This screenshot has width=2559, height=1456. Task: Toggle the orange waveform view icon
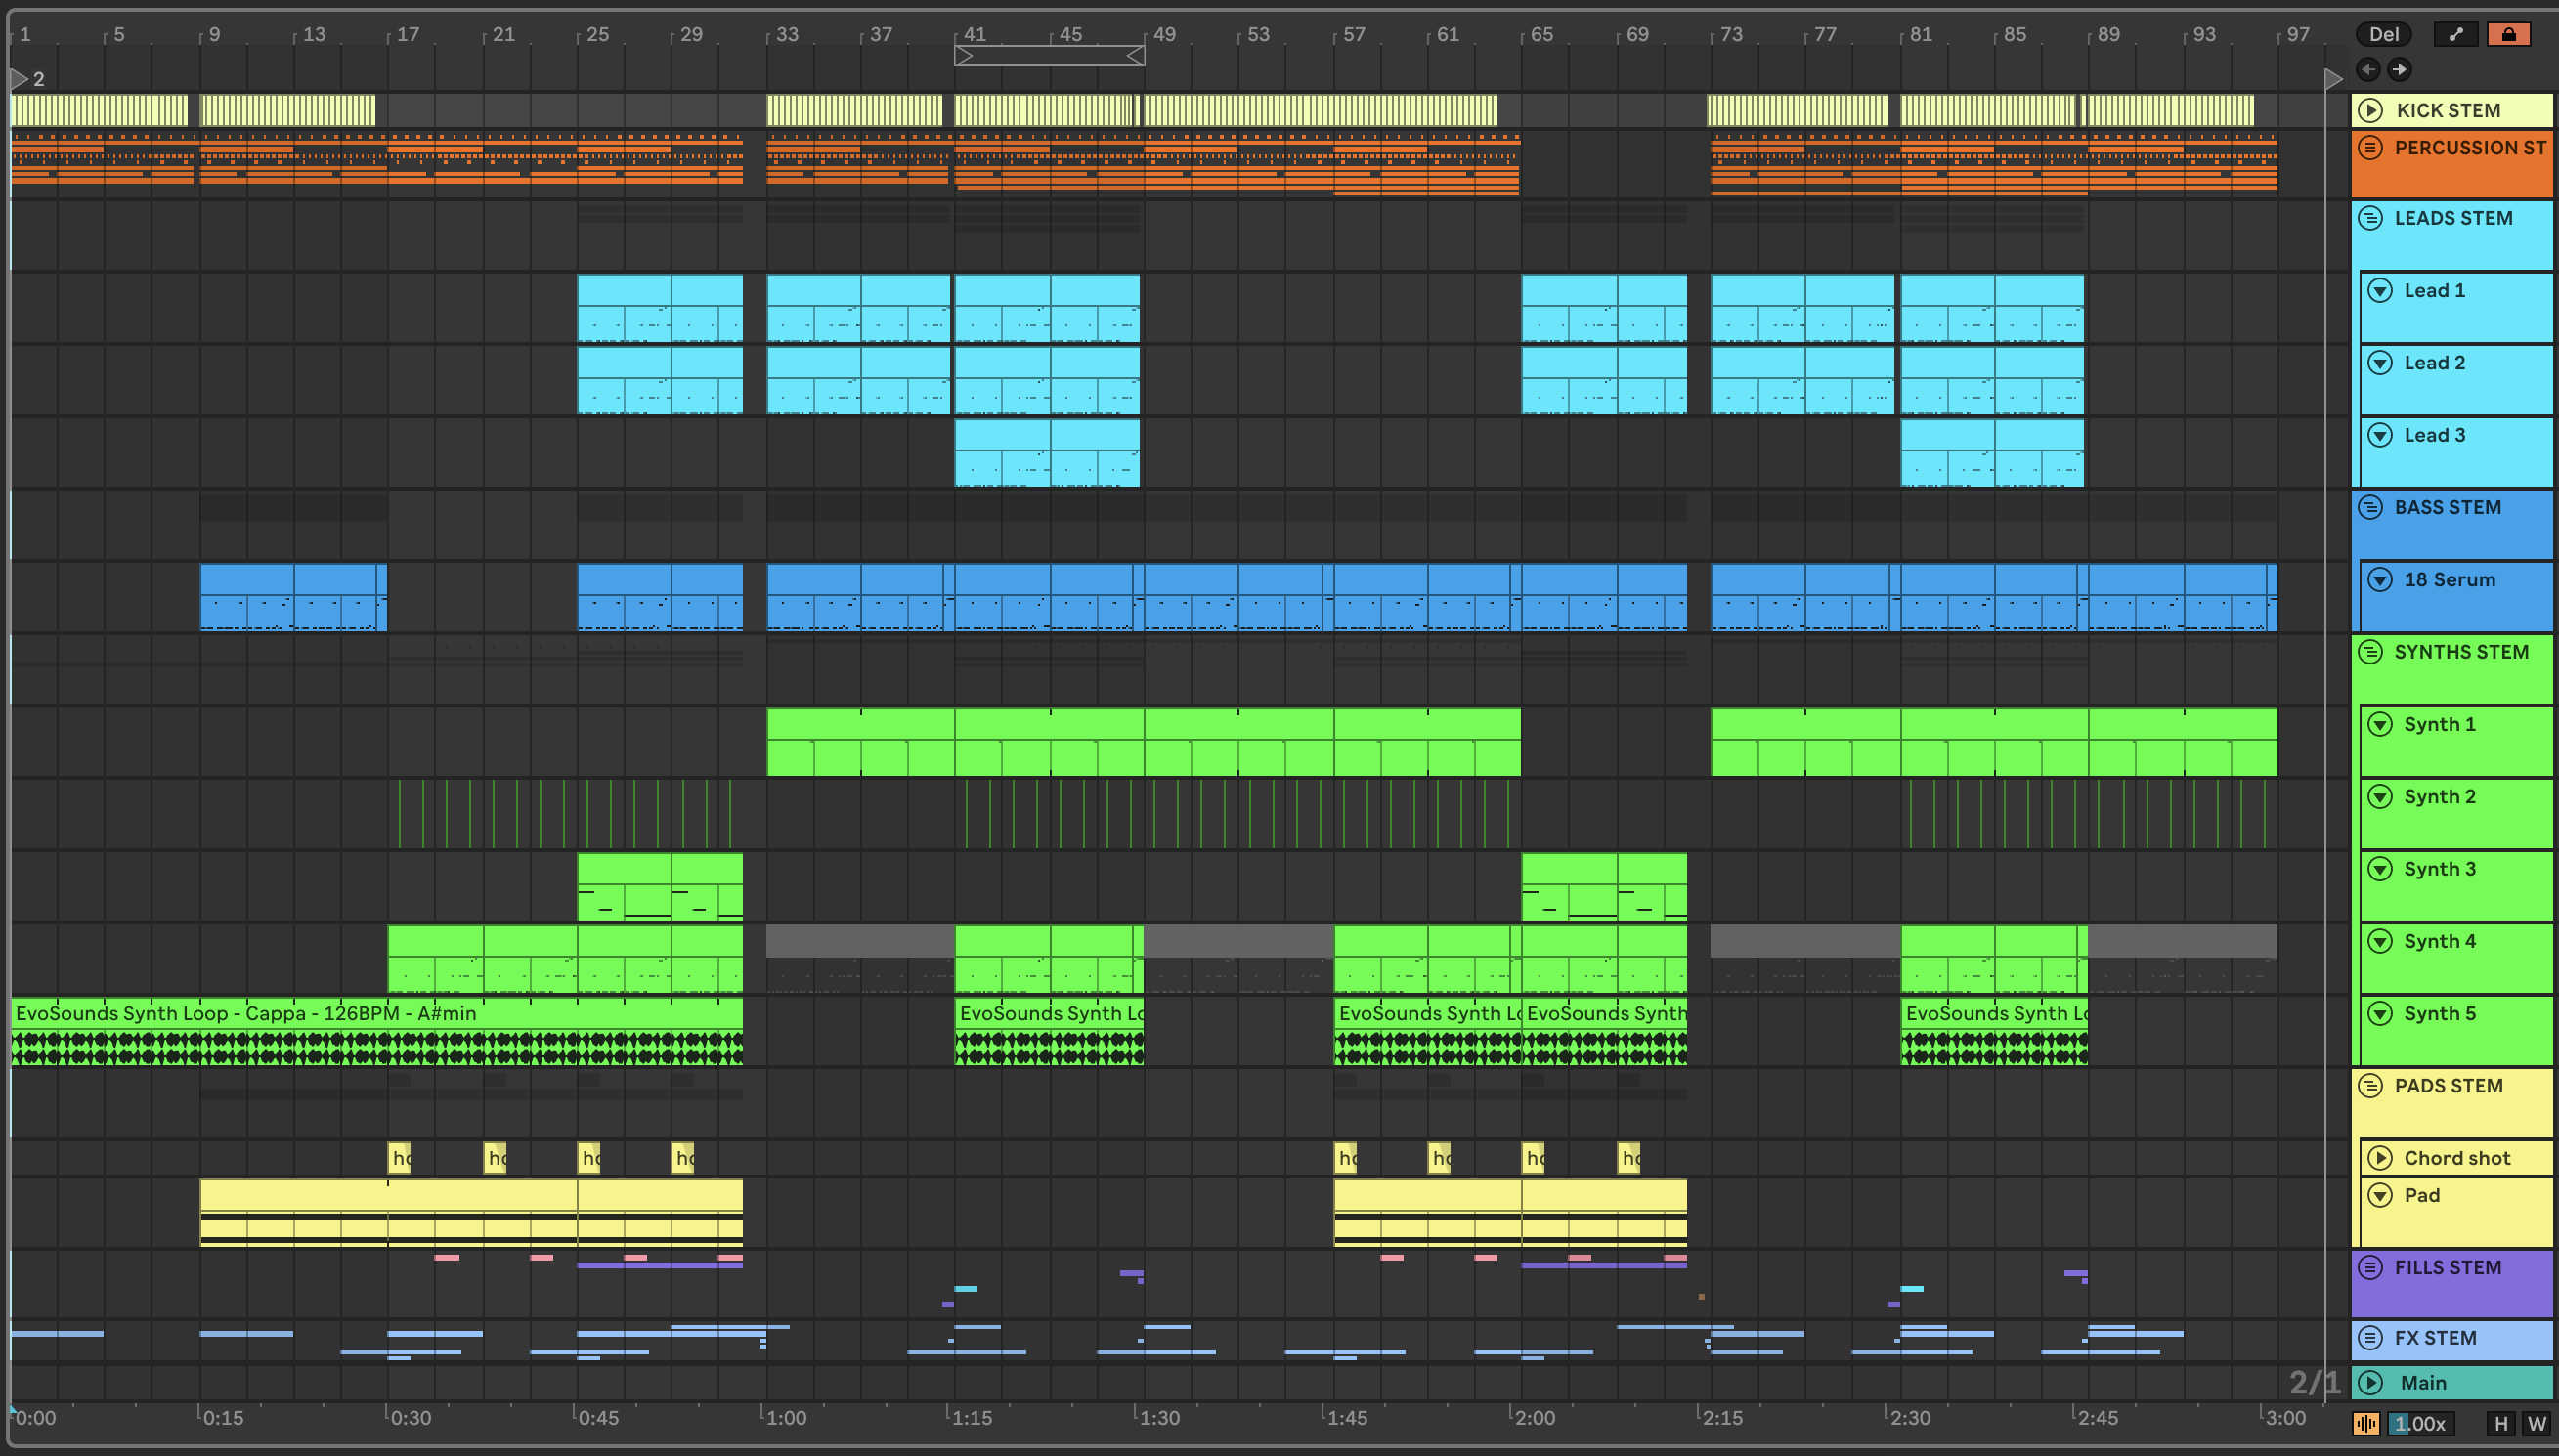(2366, 1423)
